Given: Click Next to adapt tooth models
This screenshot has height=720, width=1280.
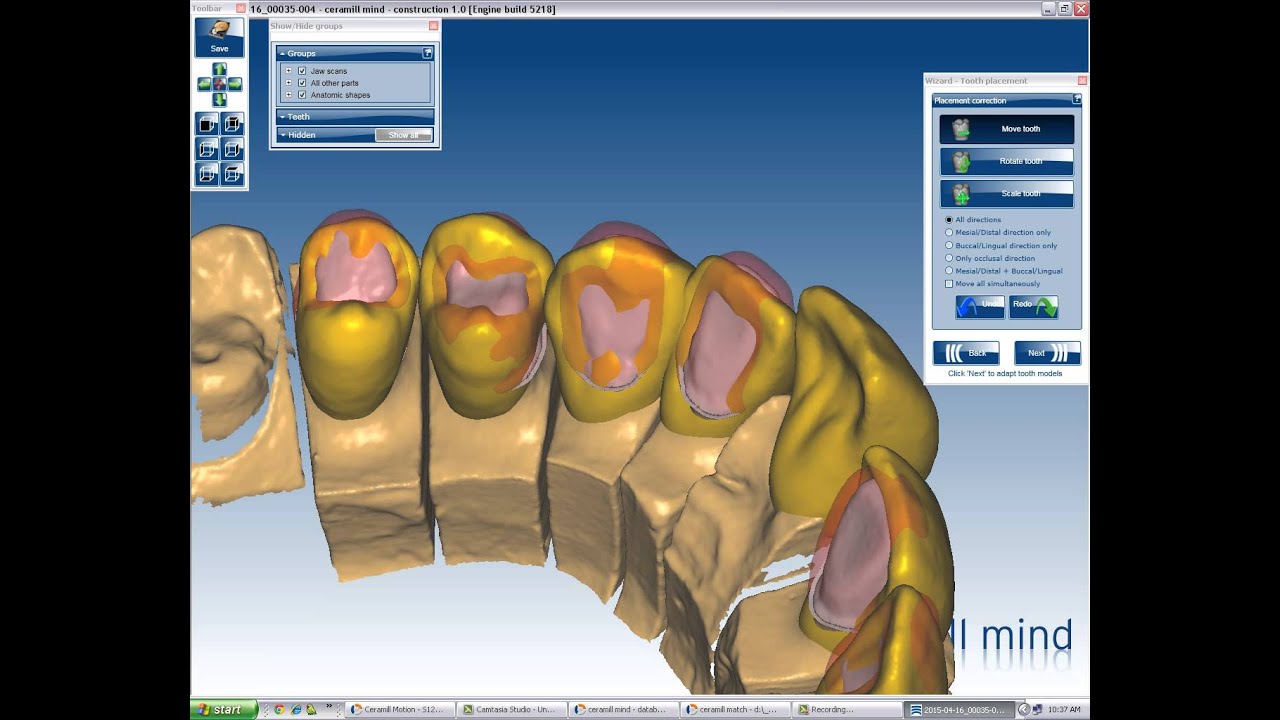Looking at the screenshot, I should [x=1047, y=353].
